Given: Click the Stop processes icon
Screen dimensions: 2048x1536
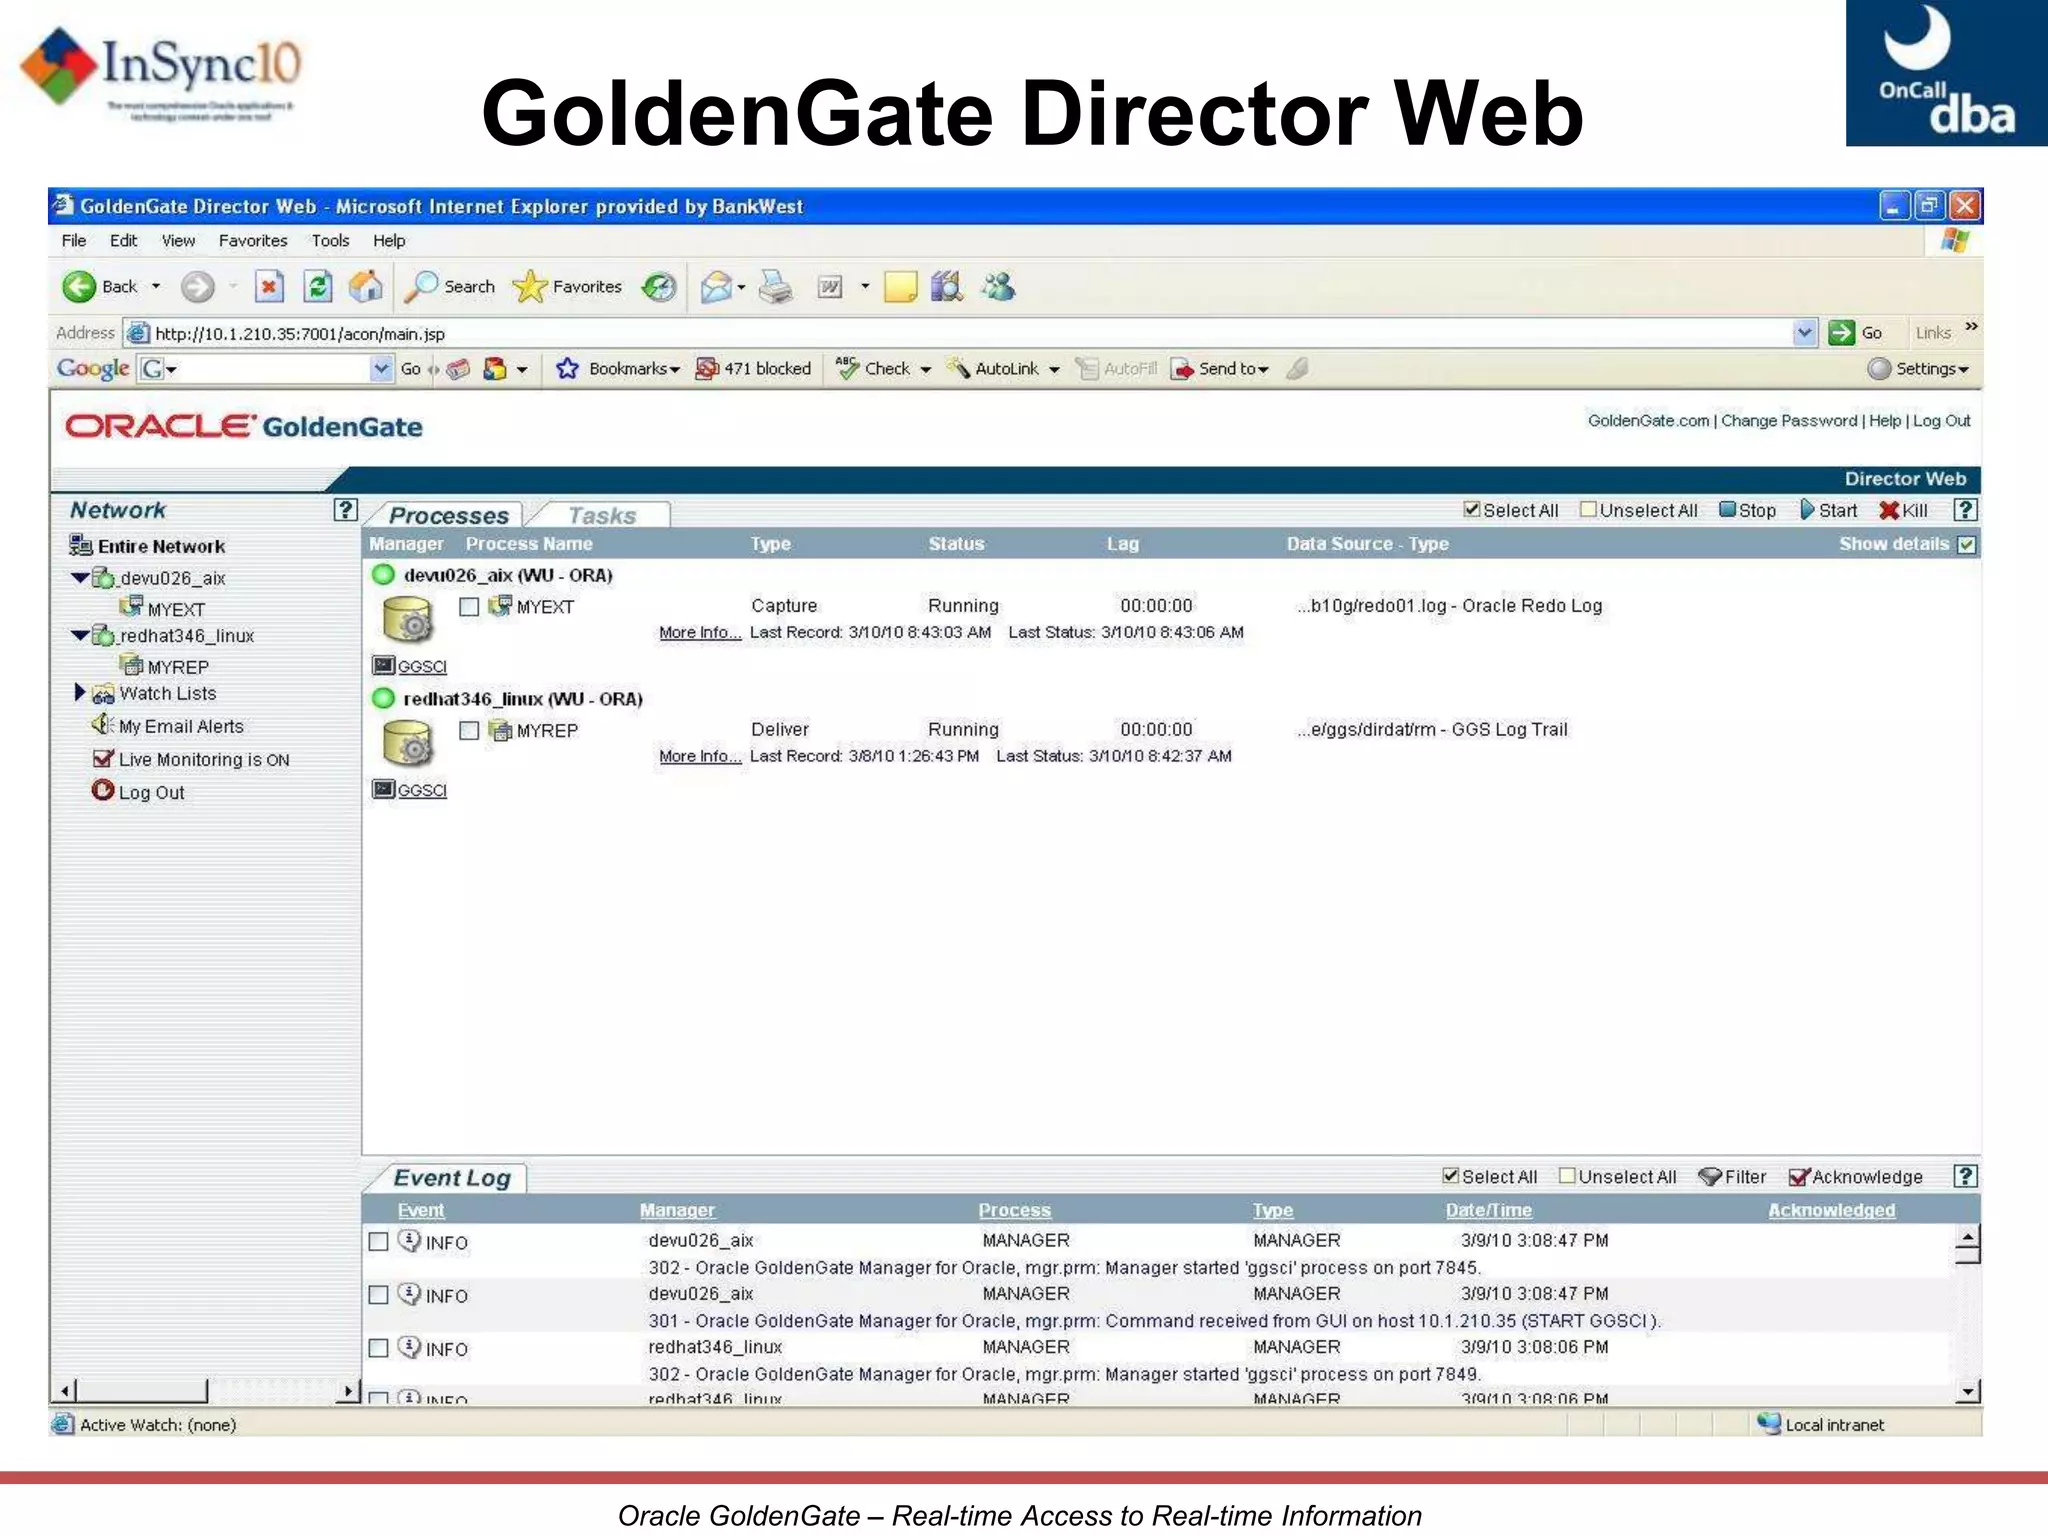Looking at the screenshot, I should click(x=1727, y=510).
